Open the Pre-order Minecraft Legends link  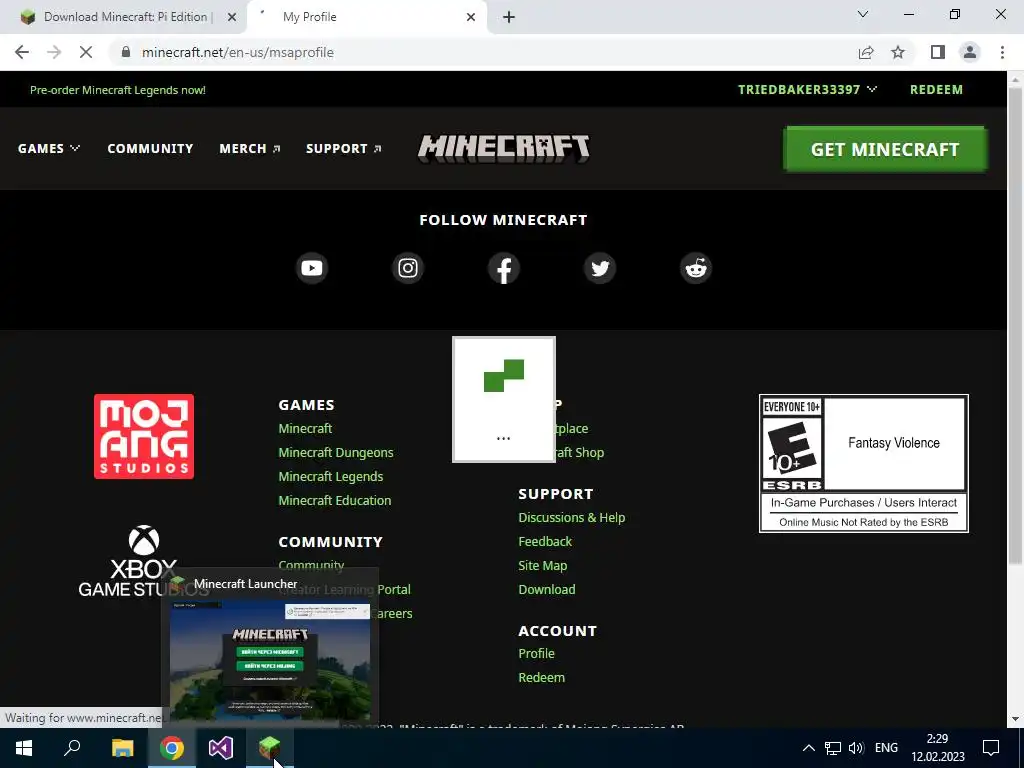point(118,90)
